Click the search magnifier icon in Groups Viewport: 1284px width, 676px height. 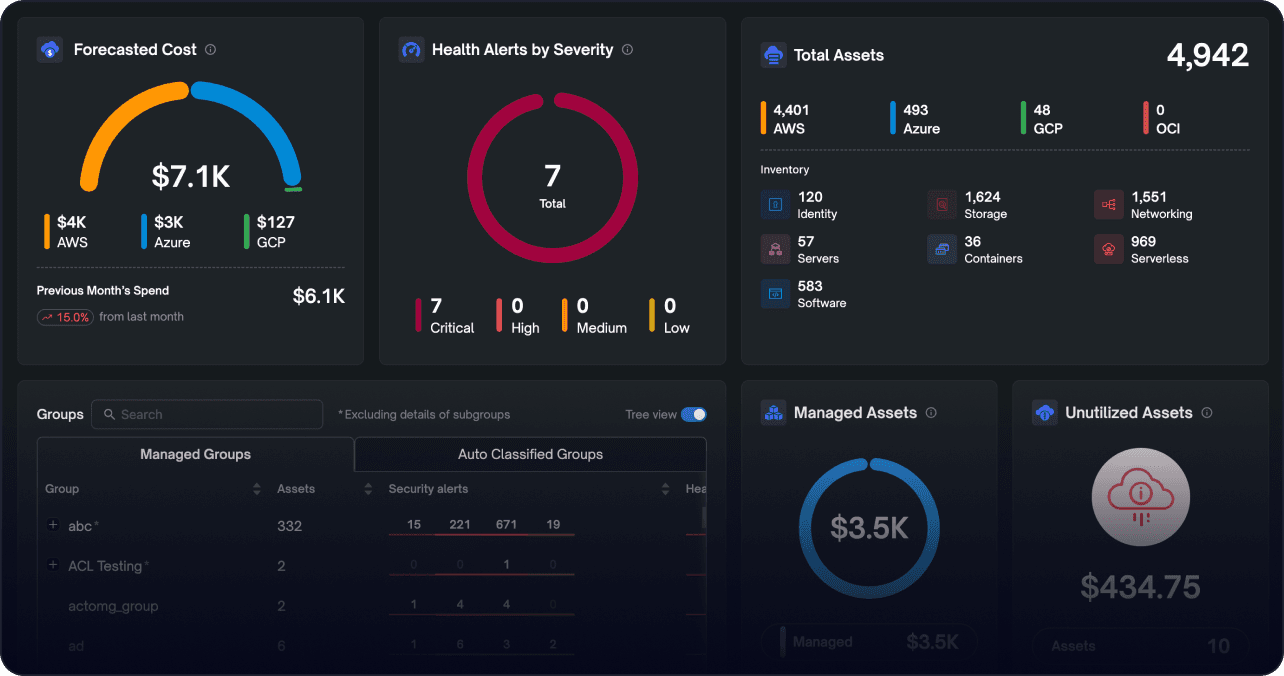point(109,414)
